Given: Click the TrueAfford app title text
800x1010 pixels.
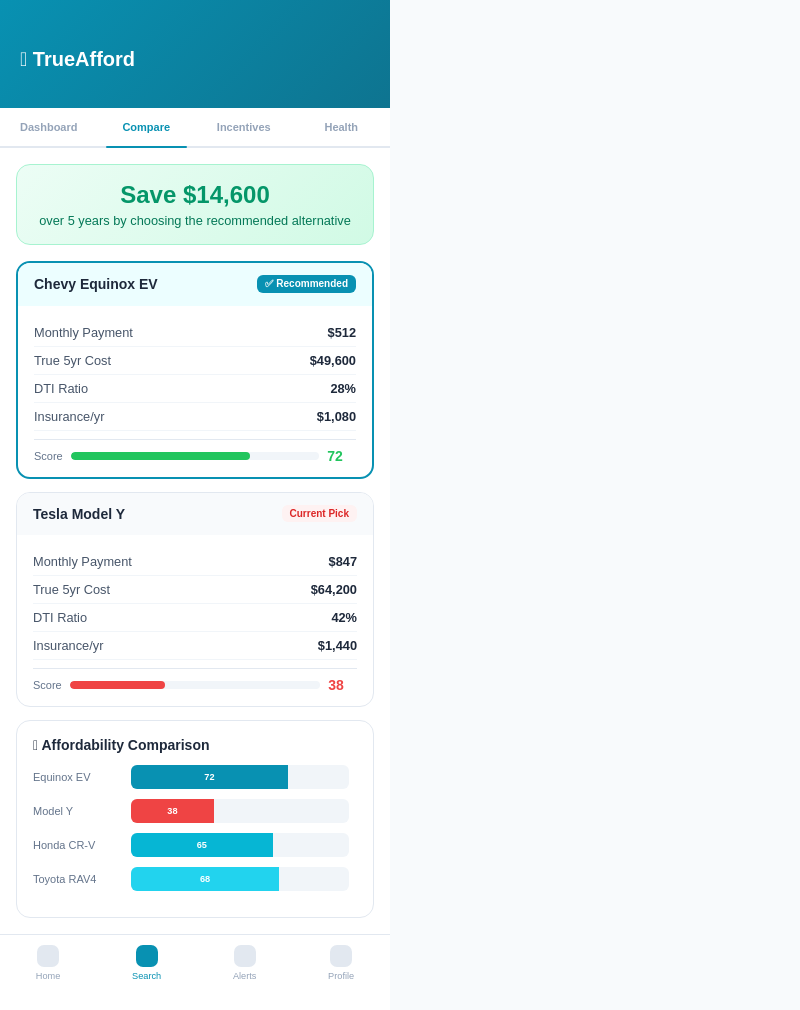Looking at the screenshot, I should coord(84,59).
